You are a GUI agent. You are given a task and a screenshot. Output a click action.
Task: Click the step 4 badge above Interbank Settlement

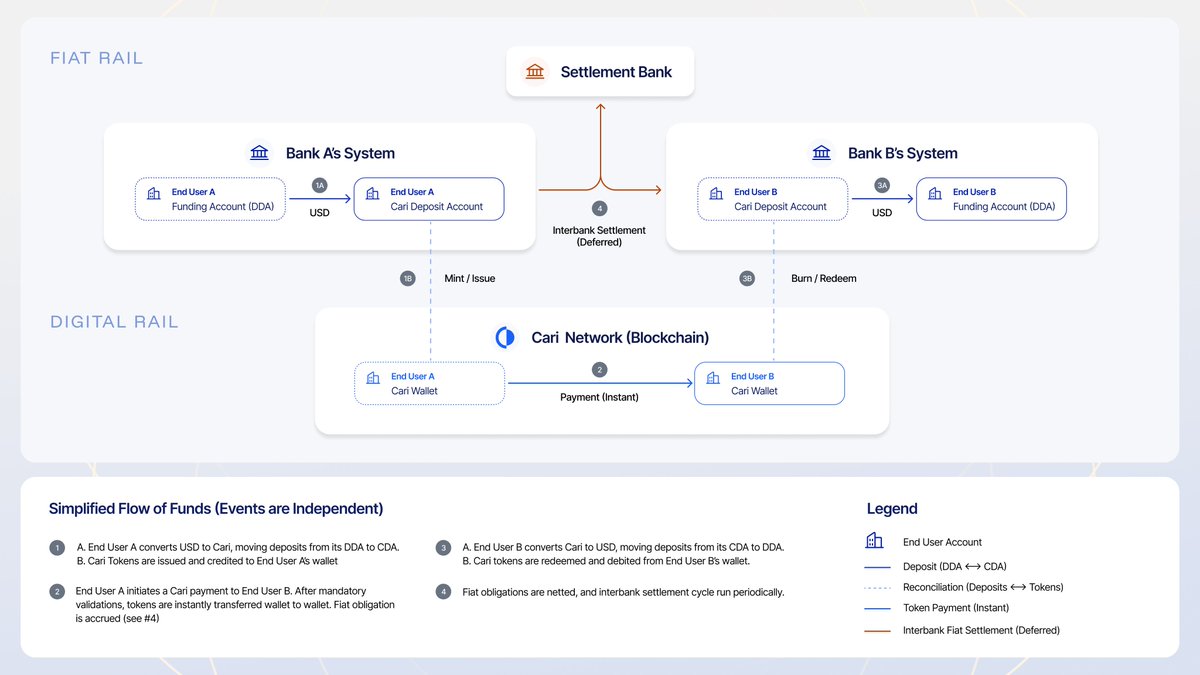599,209
